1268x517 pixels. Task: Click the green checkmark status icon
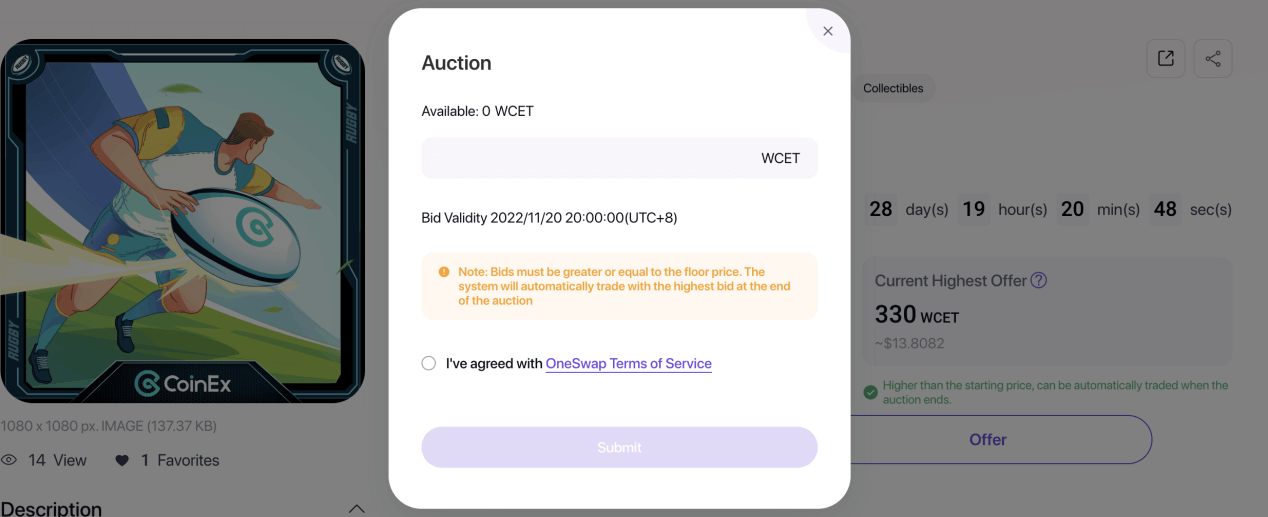tap(870, 392)
